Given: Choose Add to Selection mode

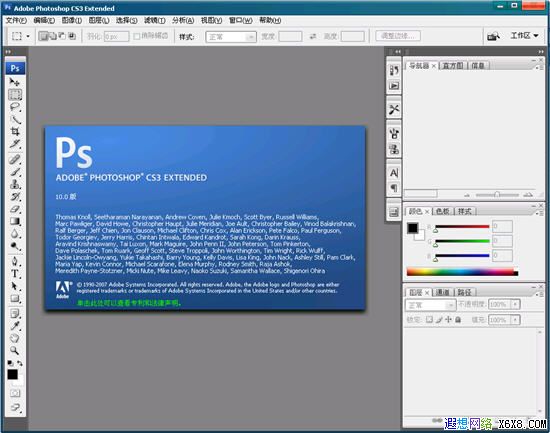Looking at the screenshot, I should pyautogui.click(x=53, y=36).
